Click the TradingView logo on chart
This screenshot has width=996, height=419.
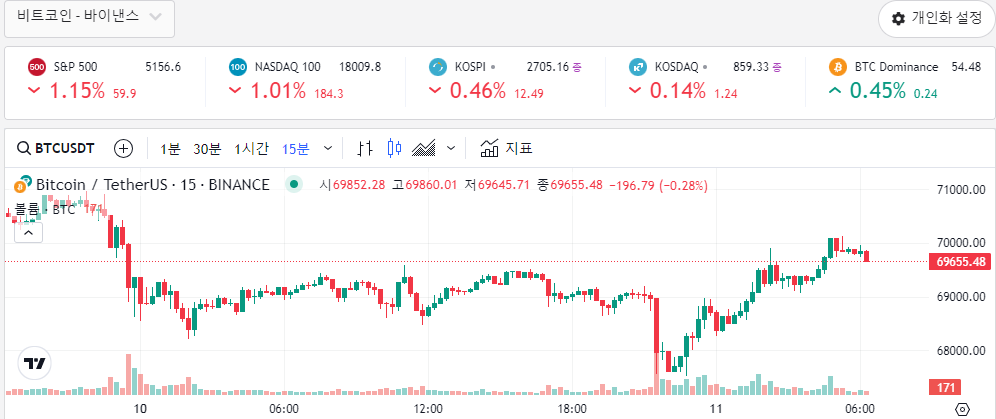(x=35, y=364)
